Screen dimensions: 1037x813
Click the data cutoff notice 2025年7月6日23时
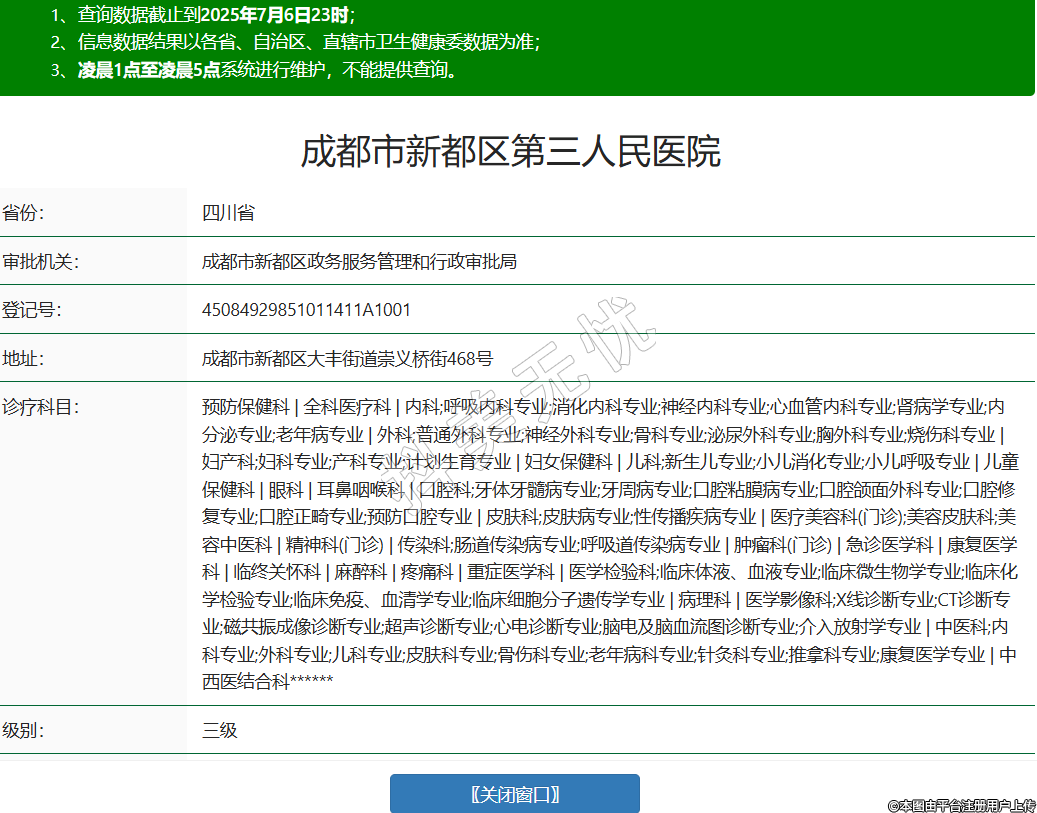tap(277, 15)
